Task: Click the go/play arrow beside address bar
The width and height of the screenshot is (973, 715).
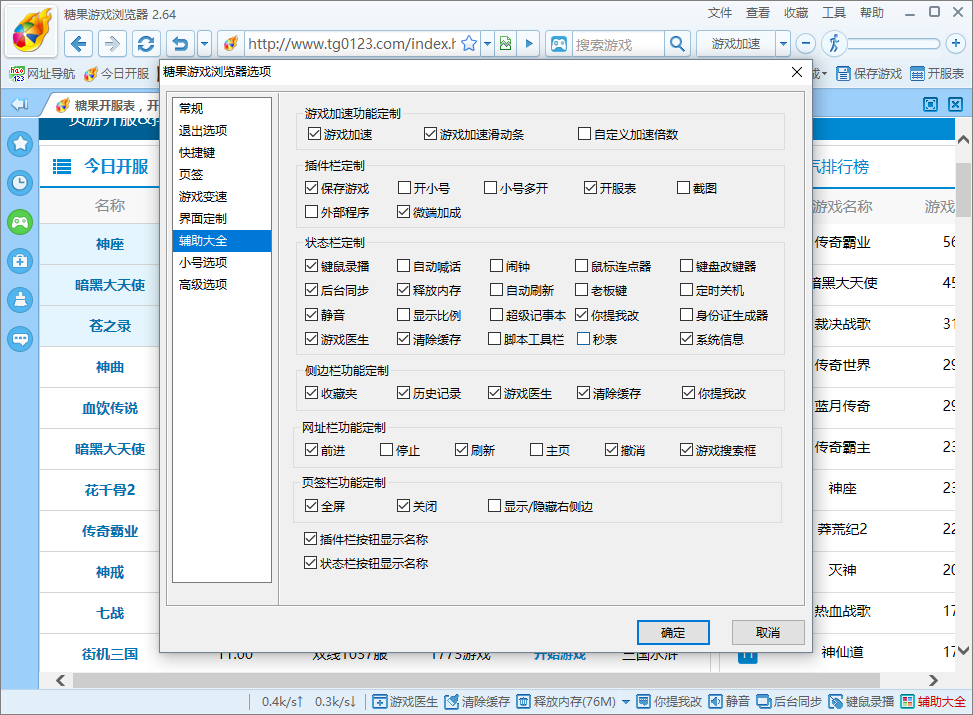Action: (x=529, y=43)
